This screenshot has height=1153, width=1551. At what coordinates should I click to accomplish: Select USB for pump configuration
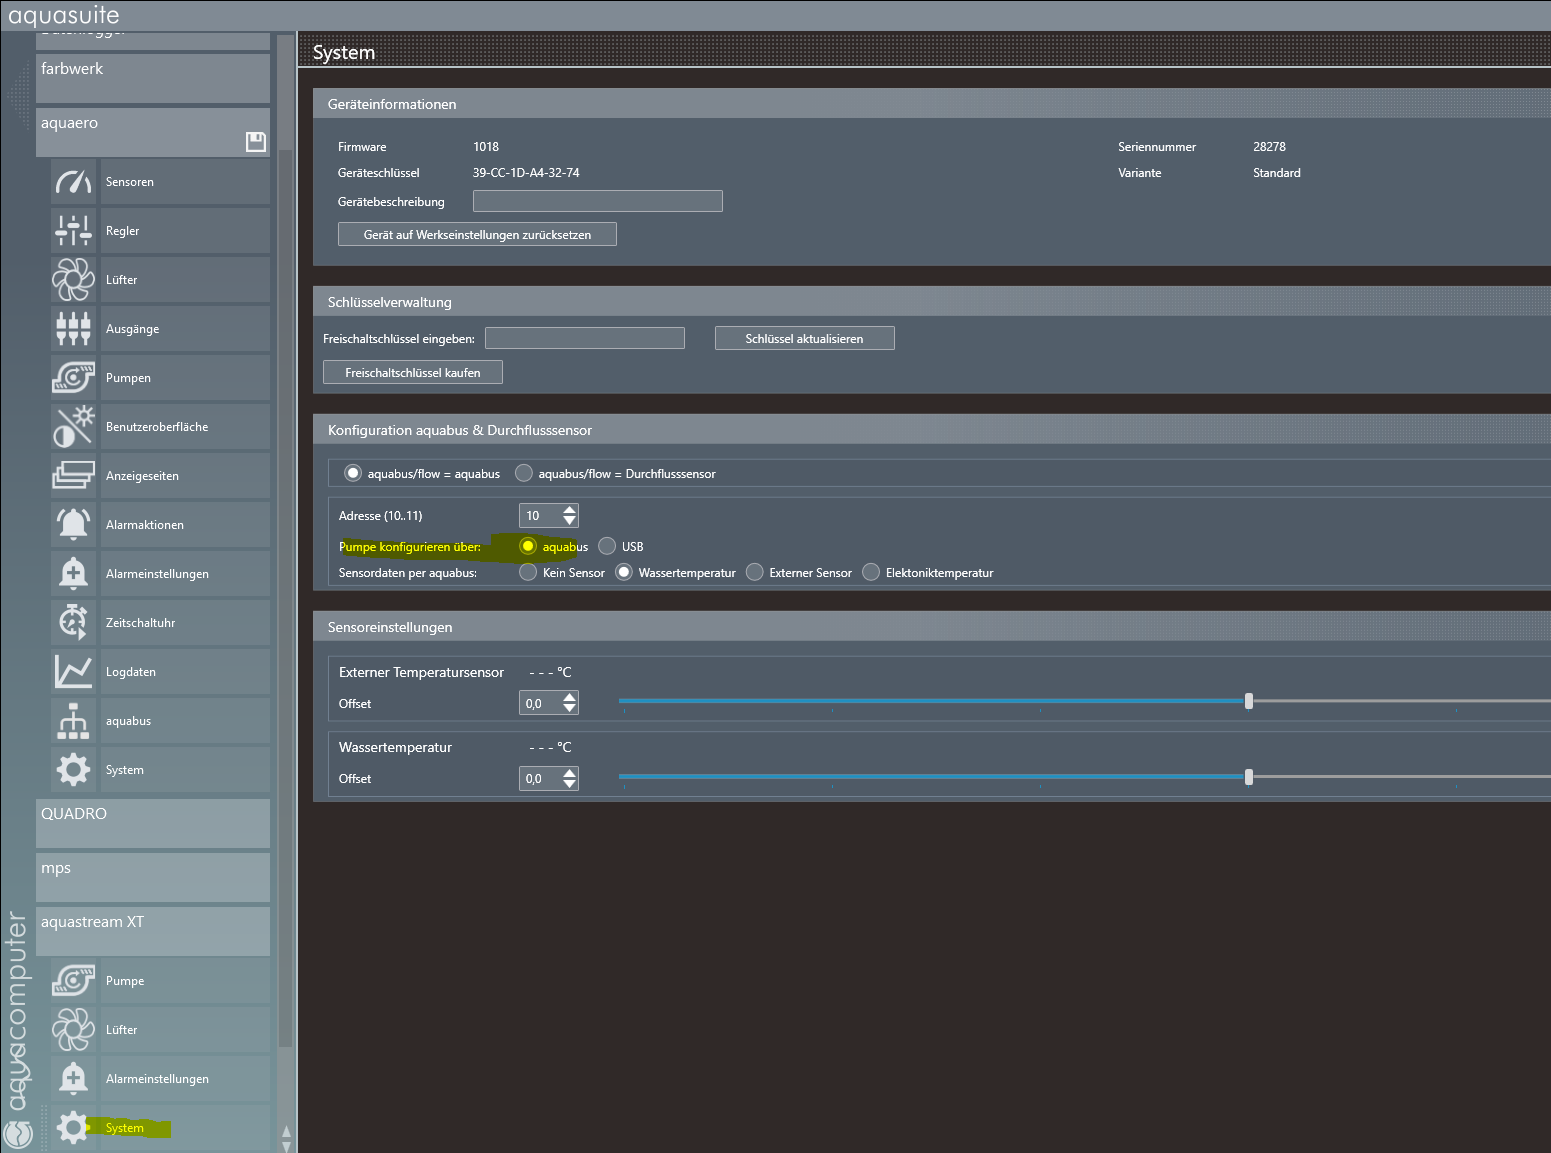[607, 546]
